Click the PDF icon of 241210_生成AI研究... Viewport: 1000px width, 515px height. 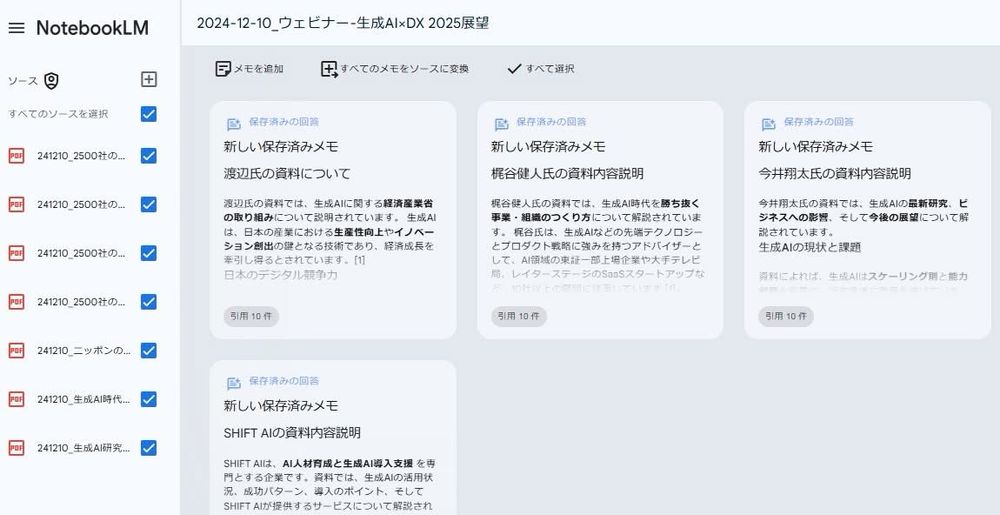coord(17,447)
